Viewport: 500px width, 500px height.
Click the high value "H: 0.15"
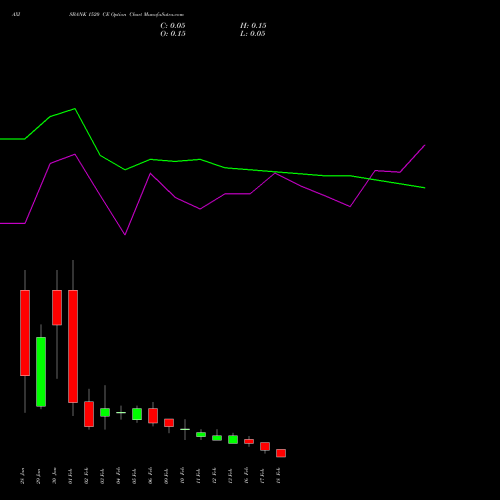(253, 26)
